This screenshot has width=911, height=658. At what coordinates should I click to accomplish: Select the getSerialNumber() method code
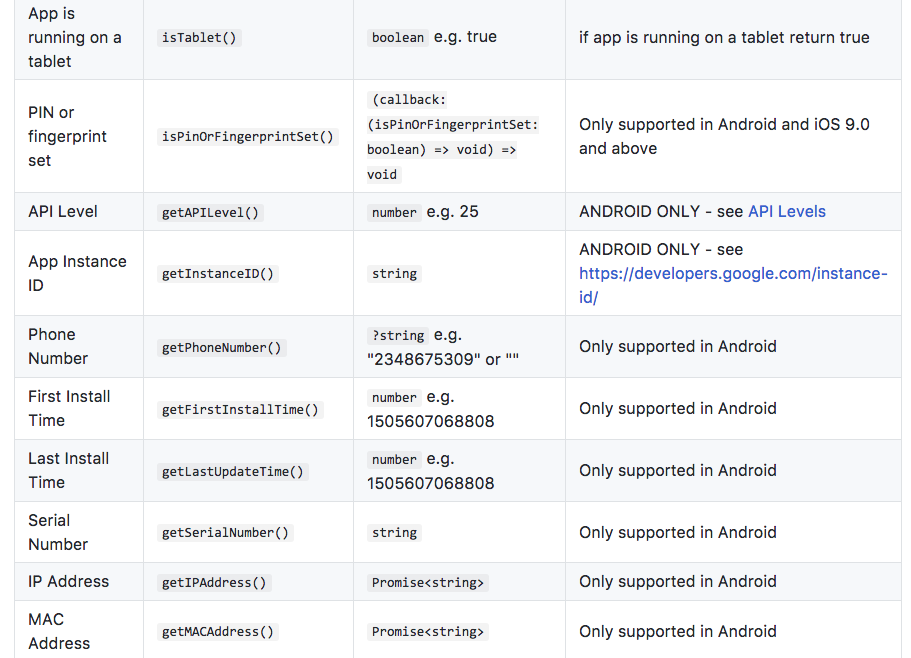tap(225, 533)
